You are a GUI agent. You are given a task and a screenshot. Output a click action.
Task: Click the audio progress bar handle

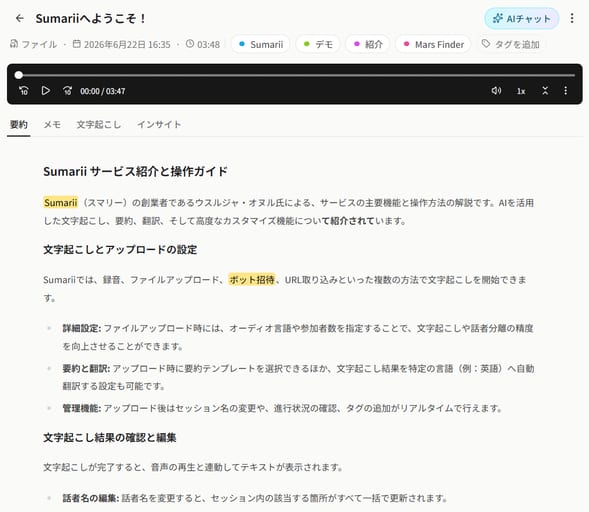coord(18,75)
